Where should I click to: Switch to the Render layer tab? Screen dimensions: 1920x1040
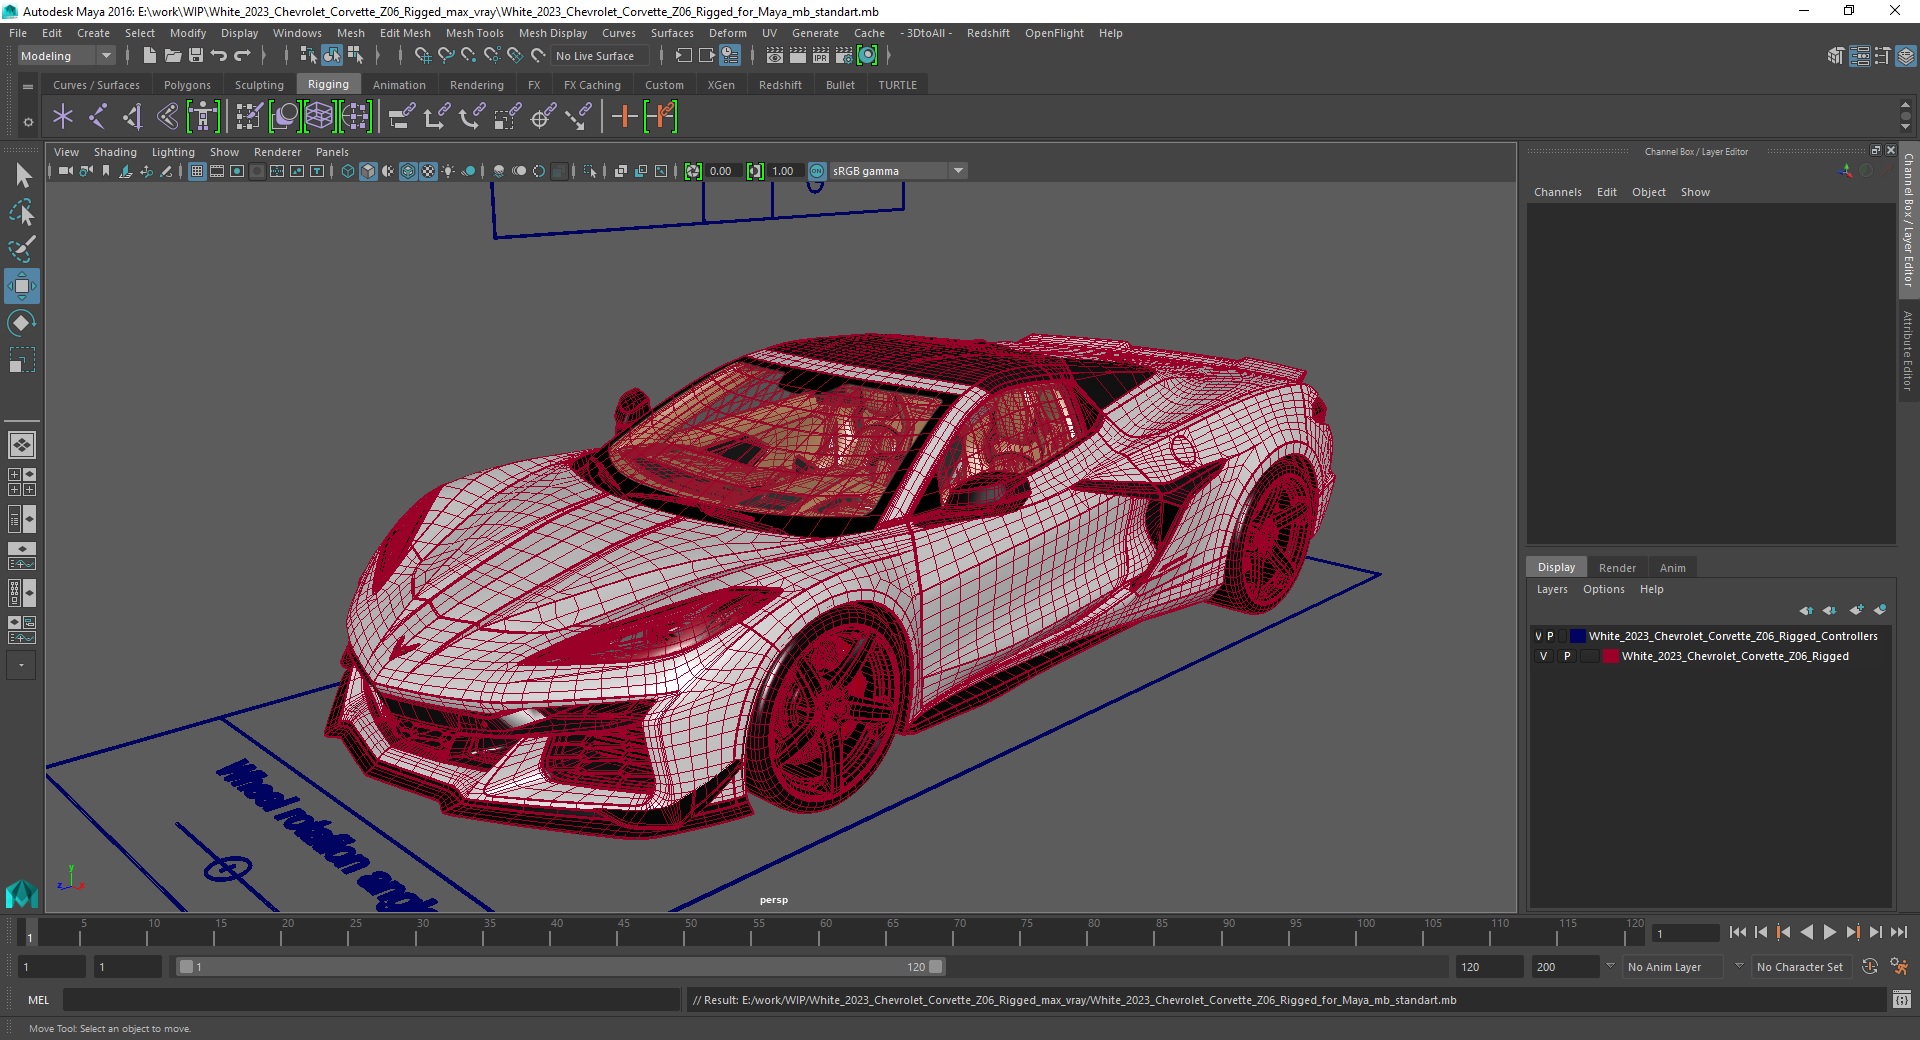pos(1617,568)
